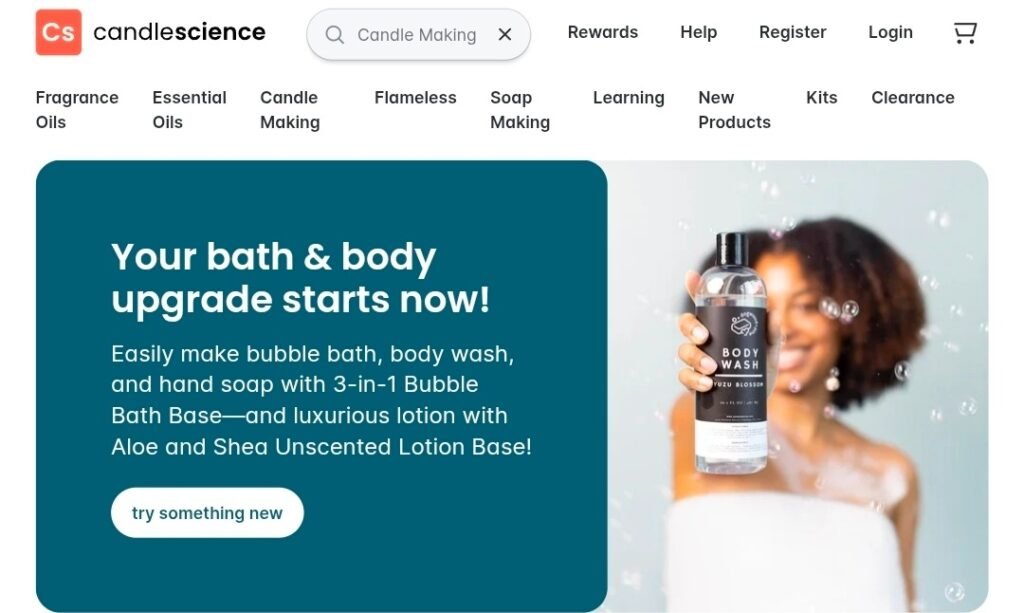
Task: Click the search magnifier icon
Action: pos(334,35)
